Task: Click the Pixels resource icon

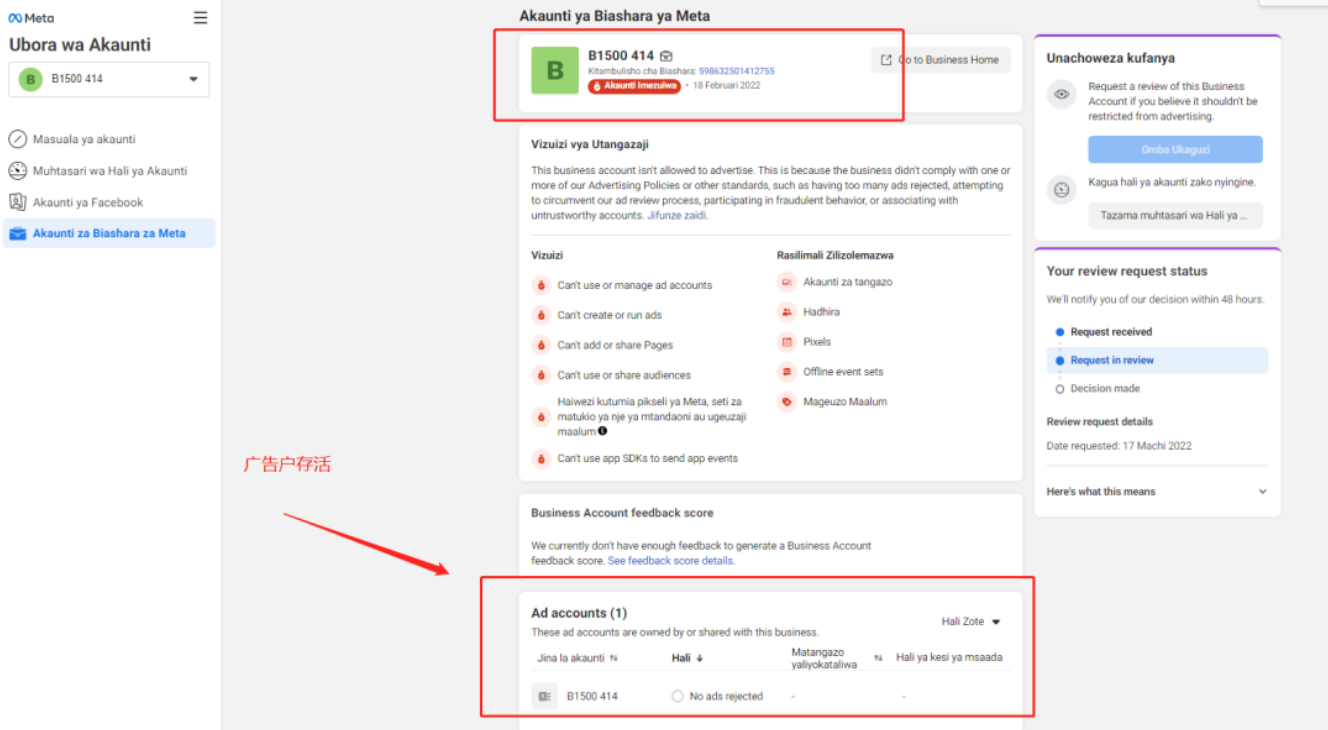Action: tap(786, 342)
